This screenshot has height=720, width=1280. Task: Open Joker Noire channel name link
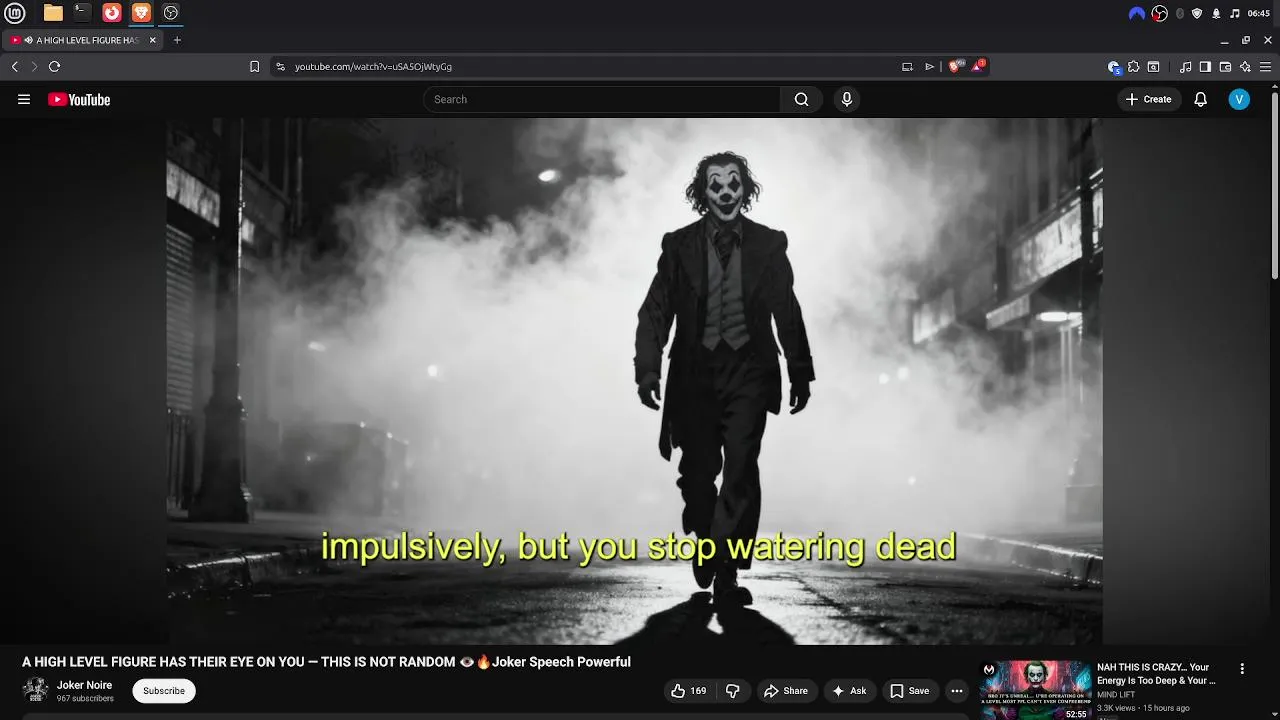(x=84, y=685)
